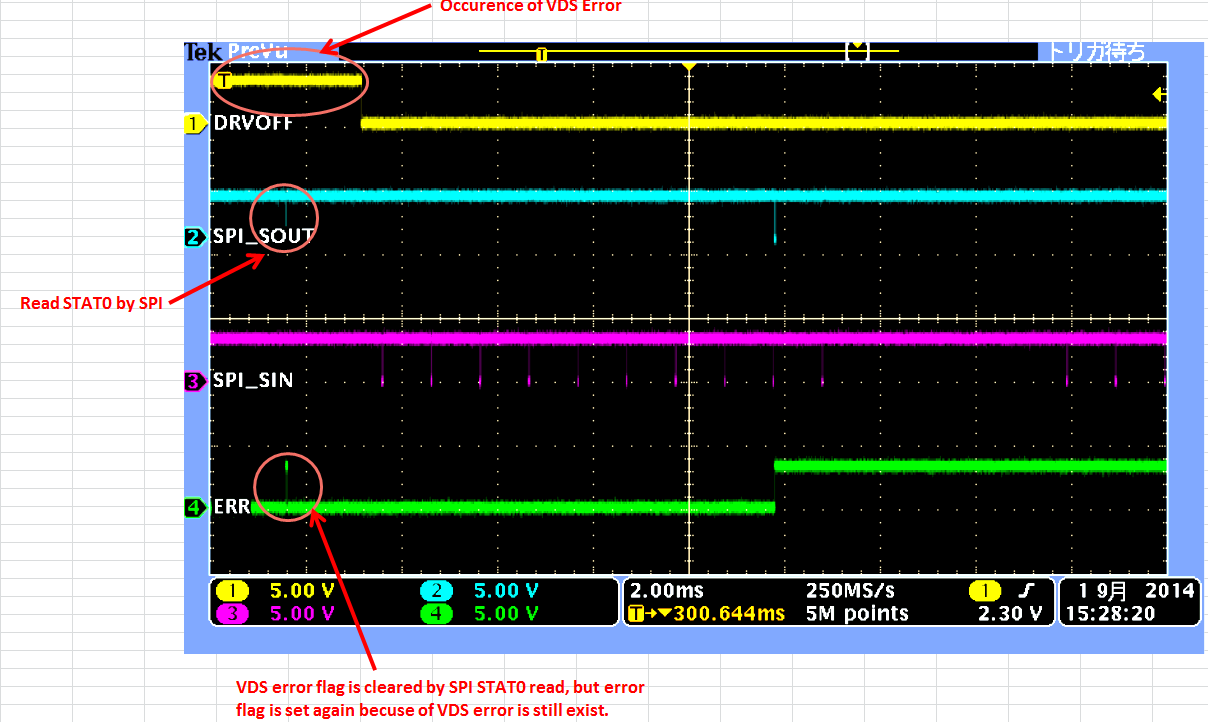Click the channel 2 badge in the voltage readout
The height and width of the screenshot is (722, 1208).
click(437, 591)
